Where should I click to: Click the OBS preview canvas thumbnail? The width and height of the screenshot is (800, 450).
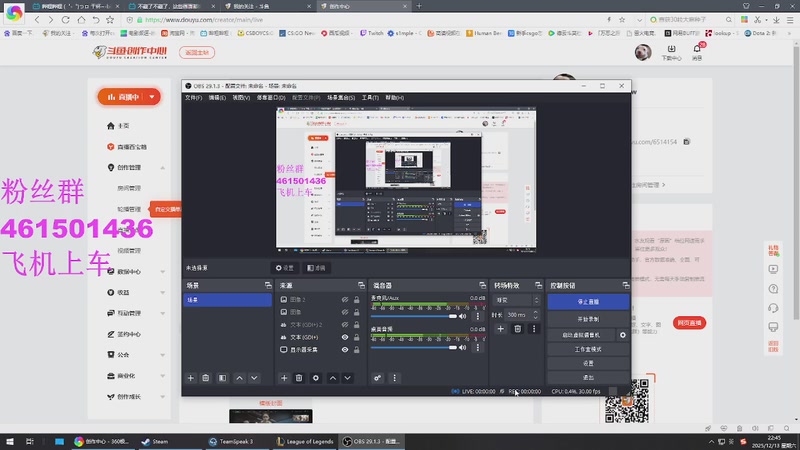point(406,180)
